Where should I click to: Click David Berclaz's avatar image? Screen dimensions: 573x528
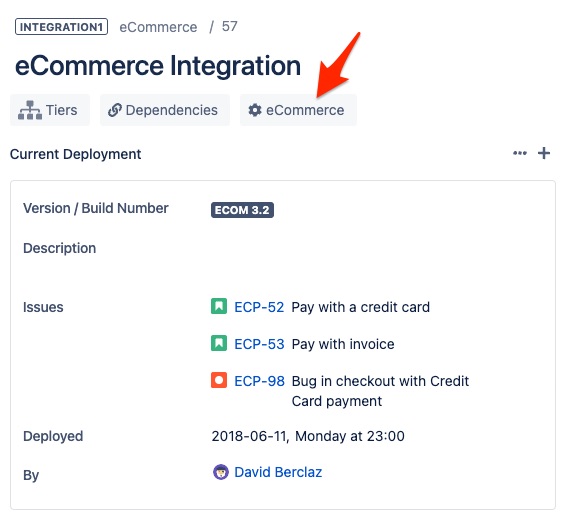pos(221,472)
